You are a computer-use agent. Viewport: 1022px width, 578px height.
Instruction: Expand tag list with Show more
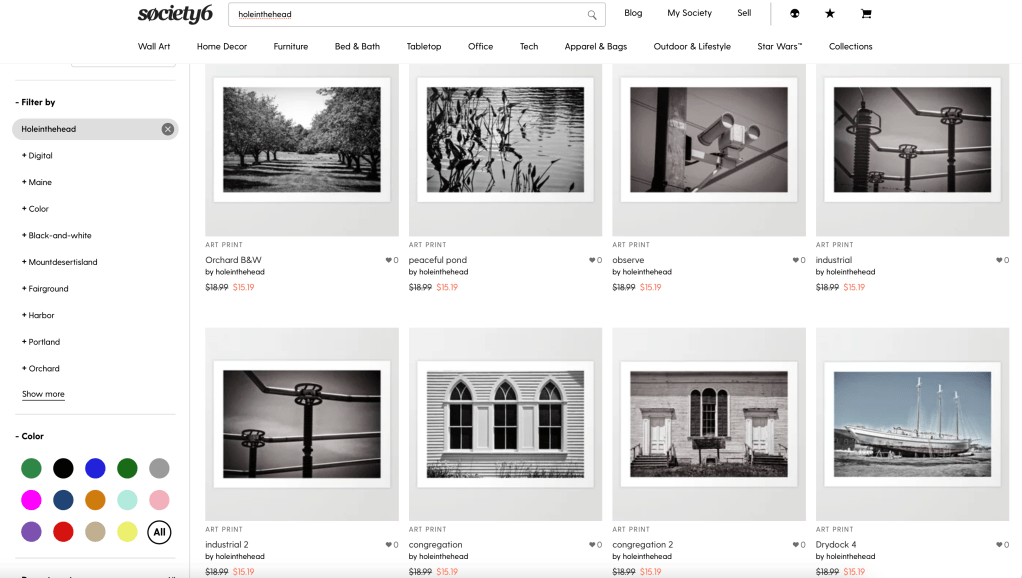point(43,395)
